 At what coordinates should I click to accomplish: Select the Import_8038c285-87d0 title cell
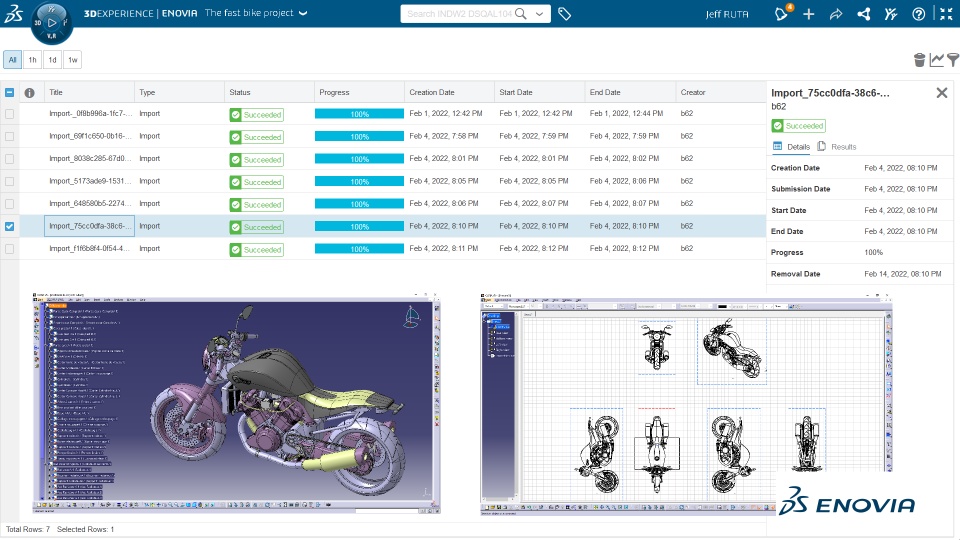tap(89, 159)
